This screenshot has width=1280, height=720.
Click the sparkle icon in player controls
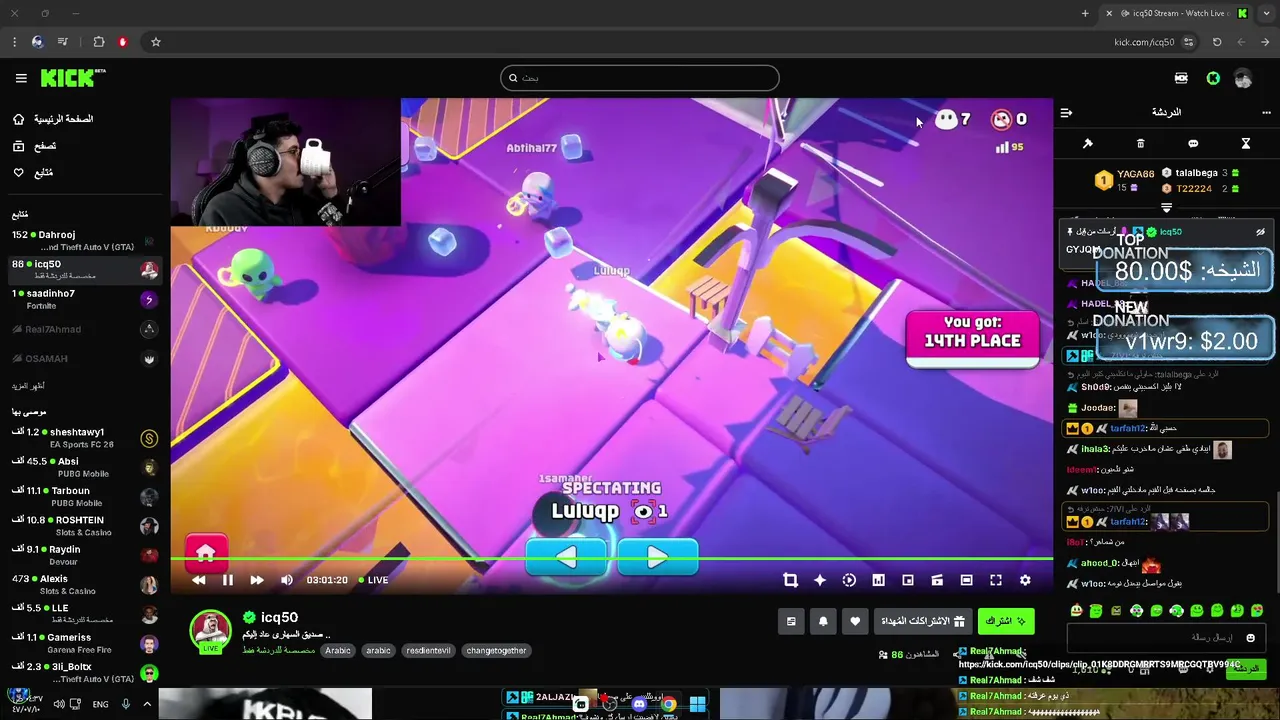pyautogui.click(x=820, y=580)
